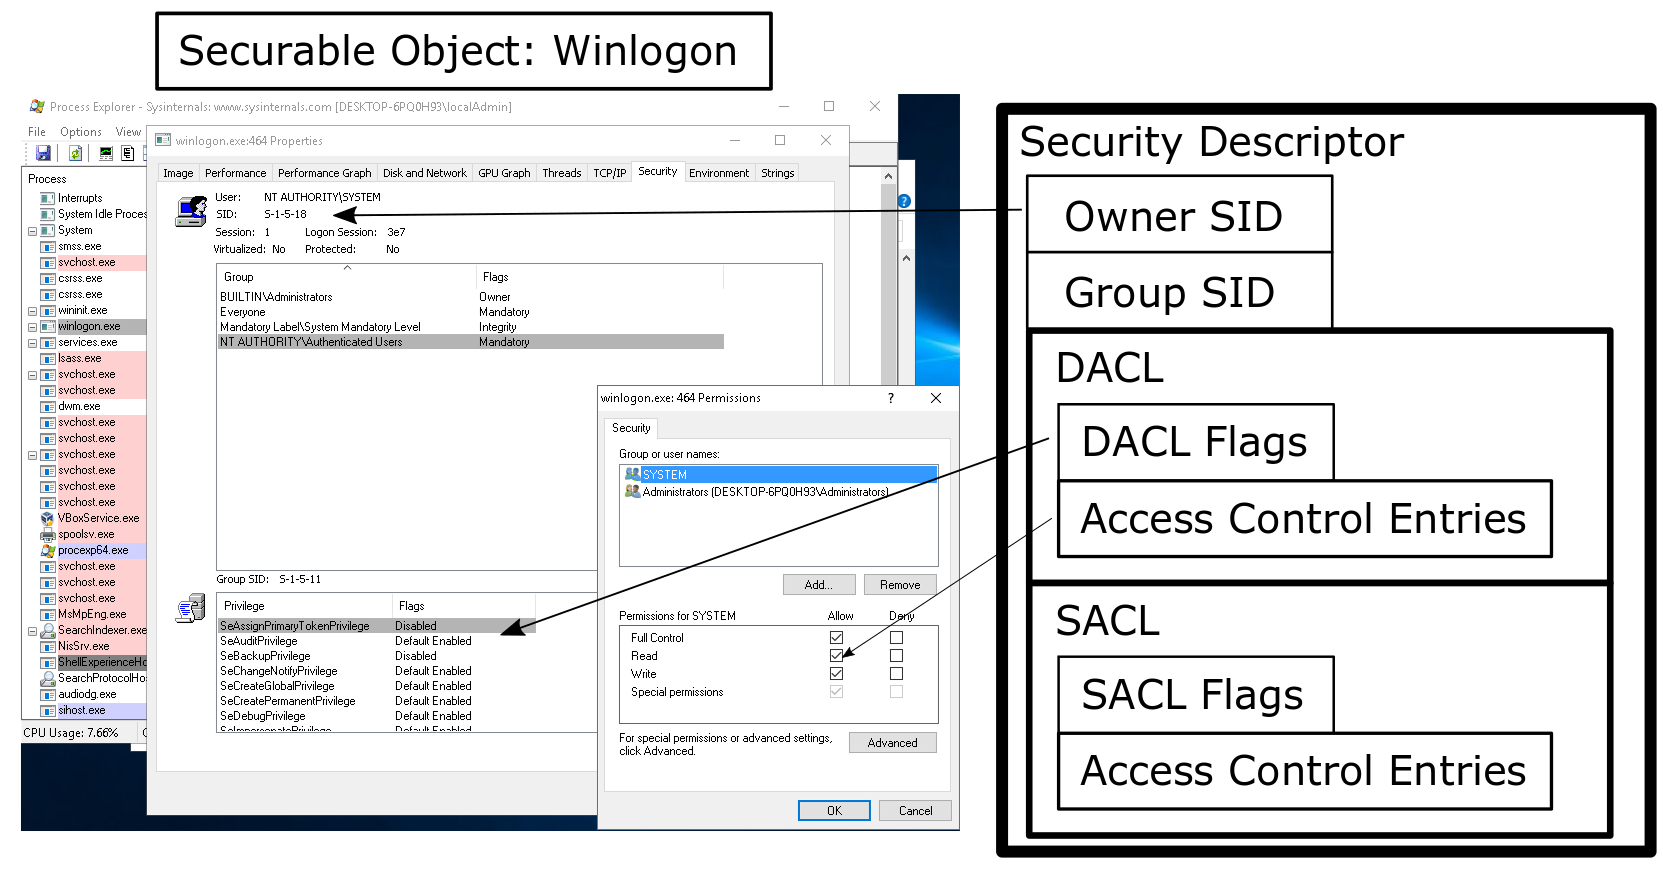
Task: Collapse the wininit.exe tree node
Action: [32, 311]
